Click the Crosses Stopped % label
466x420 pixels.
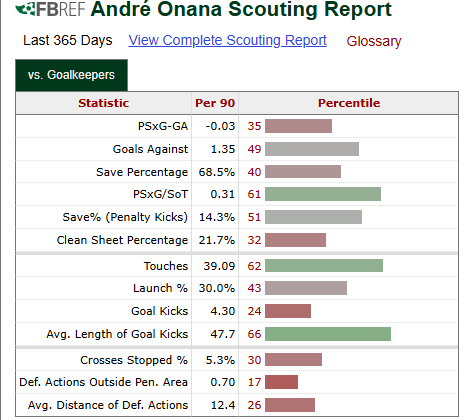tap(134, 360)
